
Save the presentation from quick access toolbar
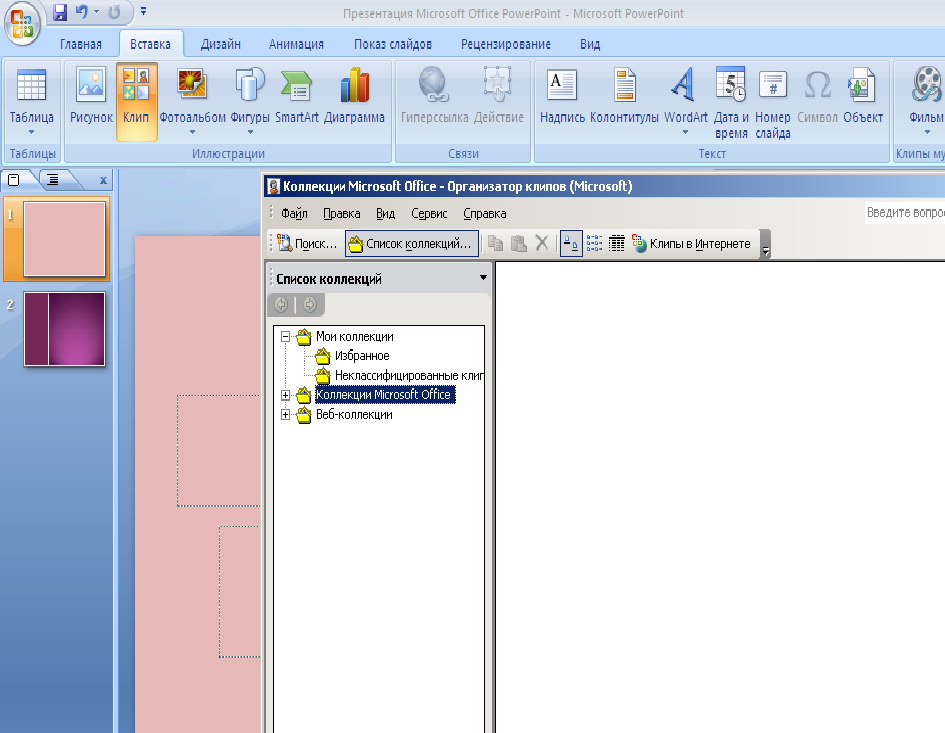tap(59, 12)
